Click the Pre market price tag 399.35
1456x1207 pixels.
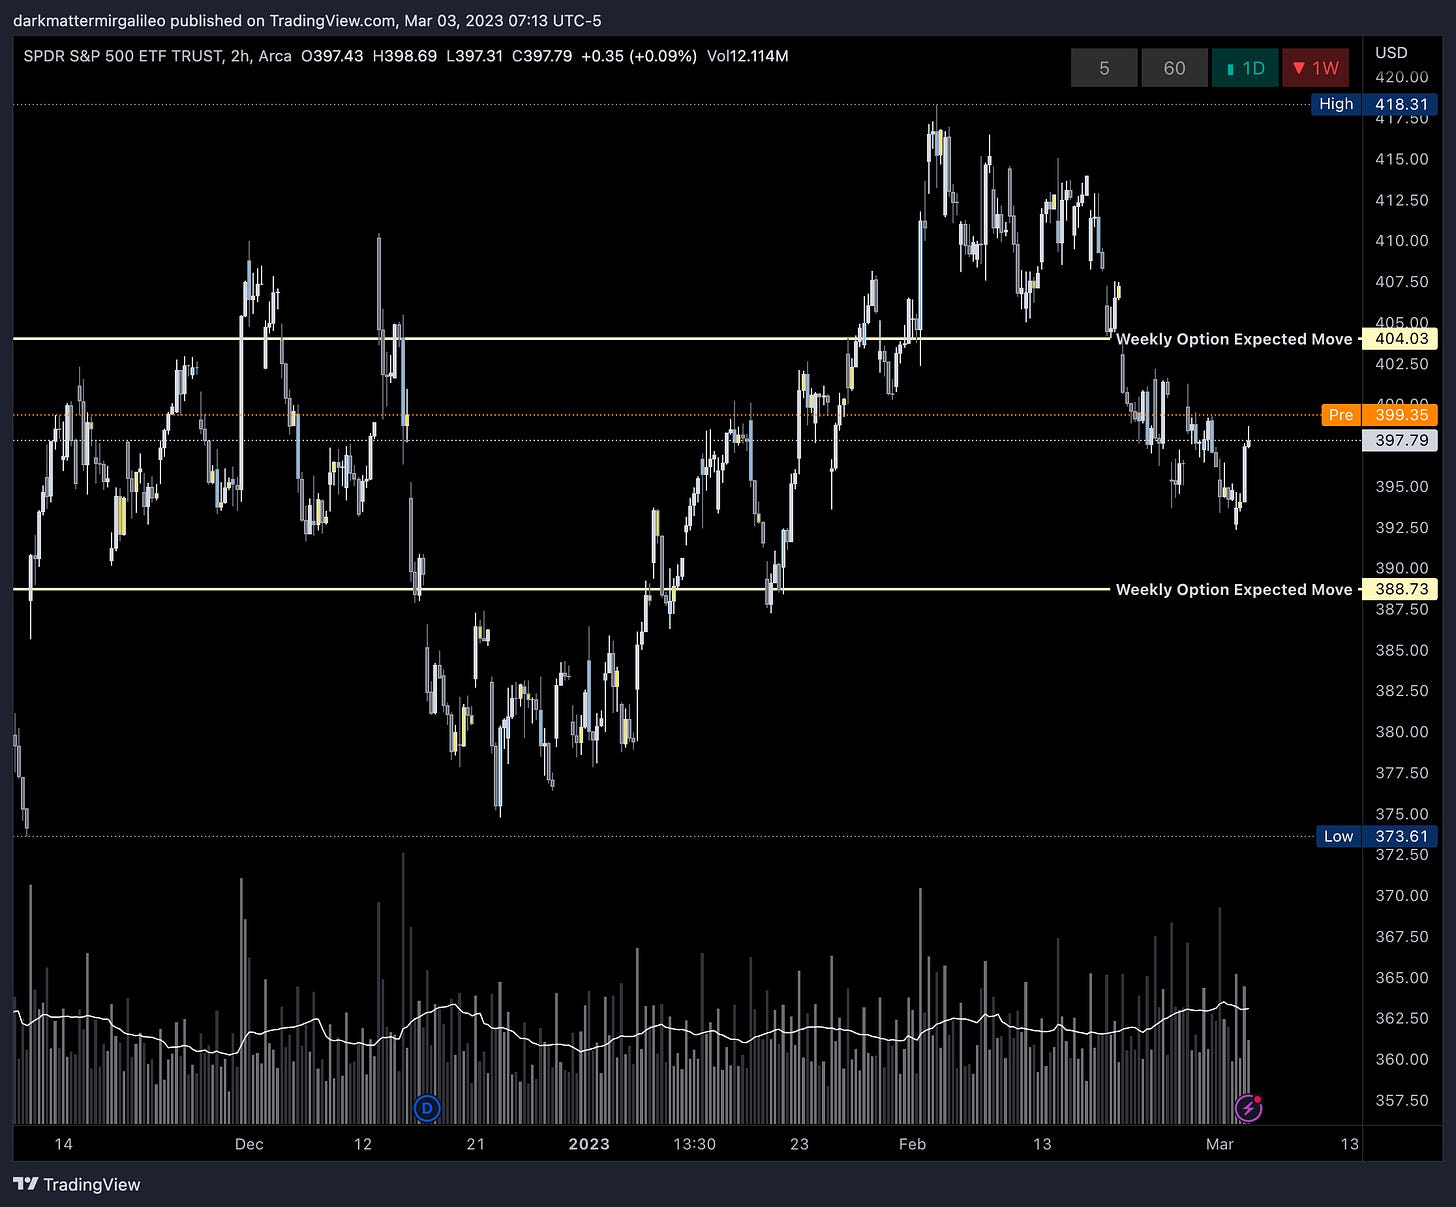1379,415
